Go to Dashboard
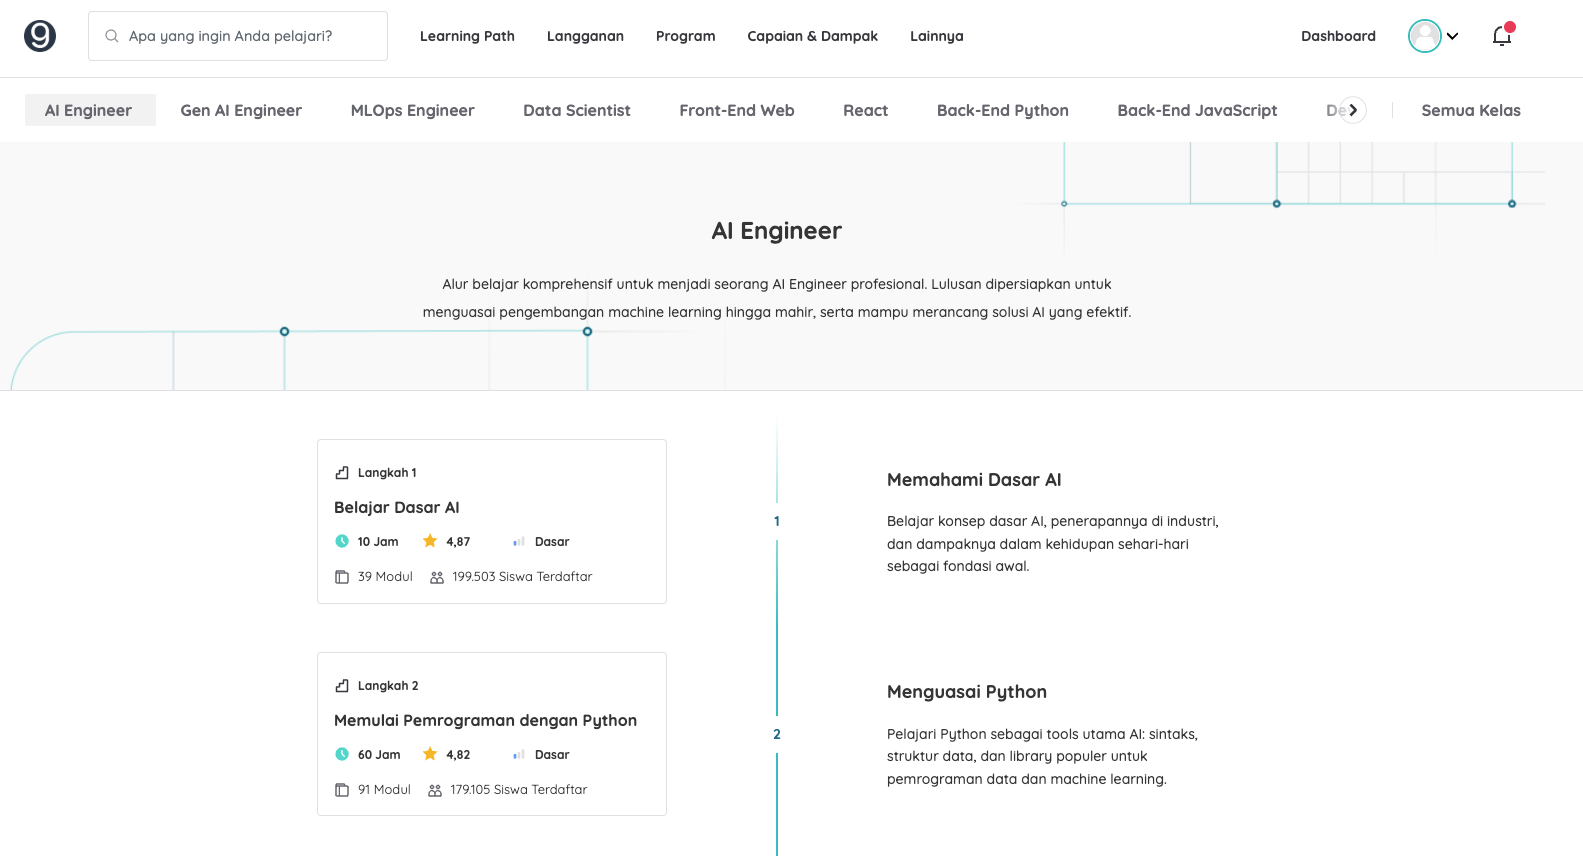The width and height of the screenshot is (1583, 856). (1338, 36)
